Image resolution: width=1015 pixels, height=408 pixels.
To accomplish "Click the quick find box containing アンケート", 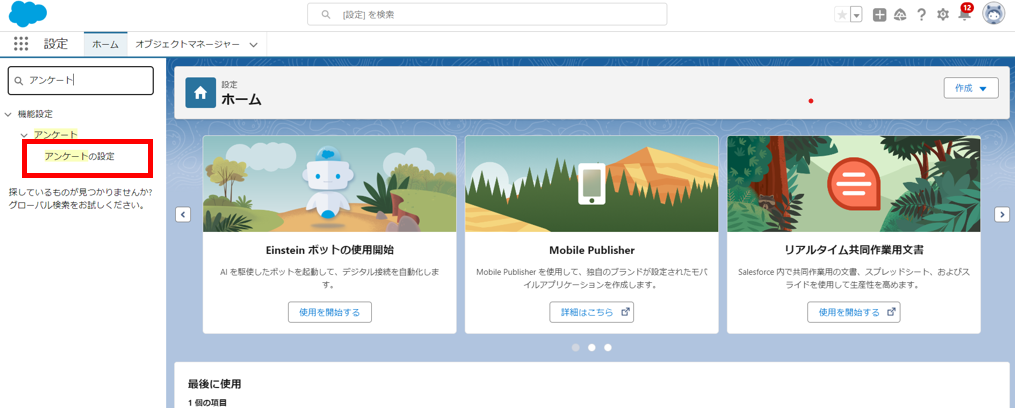I will pyautogui.click(x=80, y=80).
